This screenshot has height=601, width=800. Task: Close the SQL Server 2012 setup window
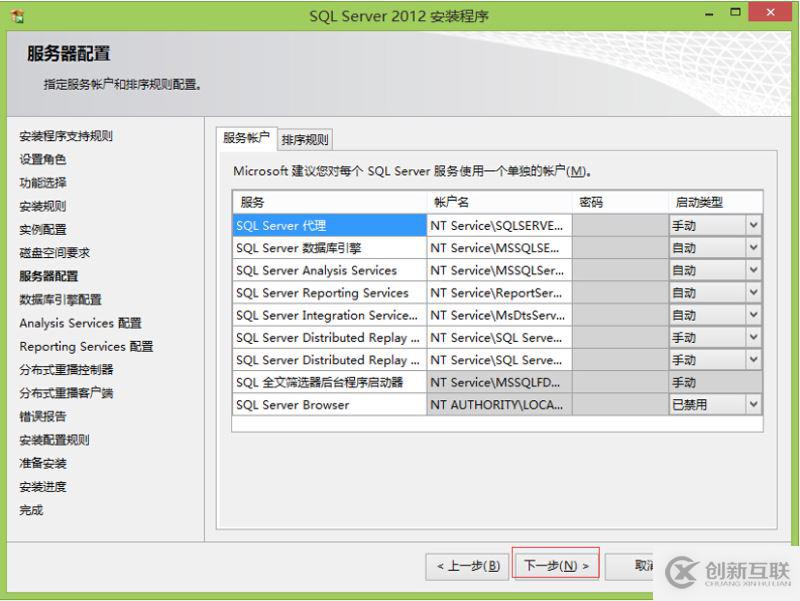(770, 12)
